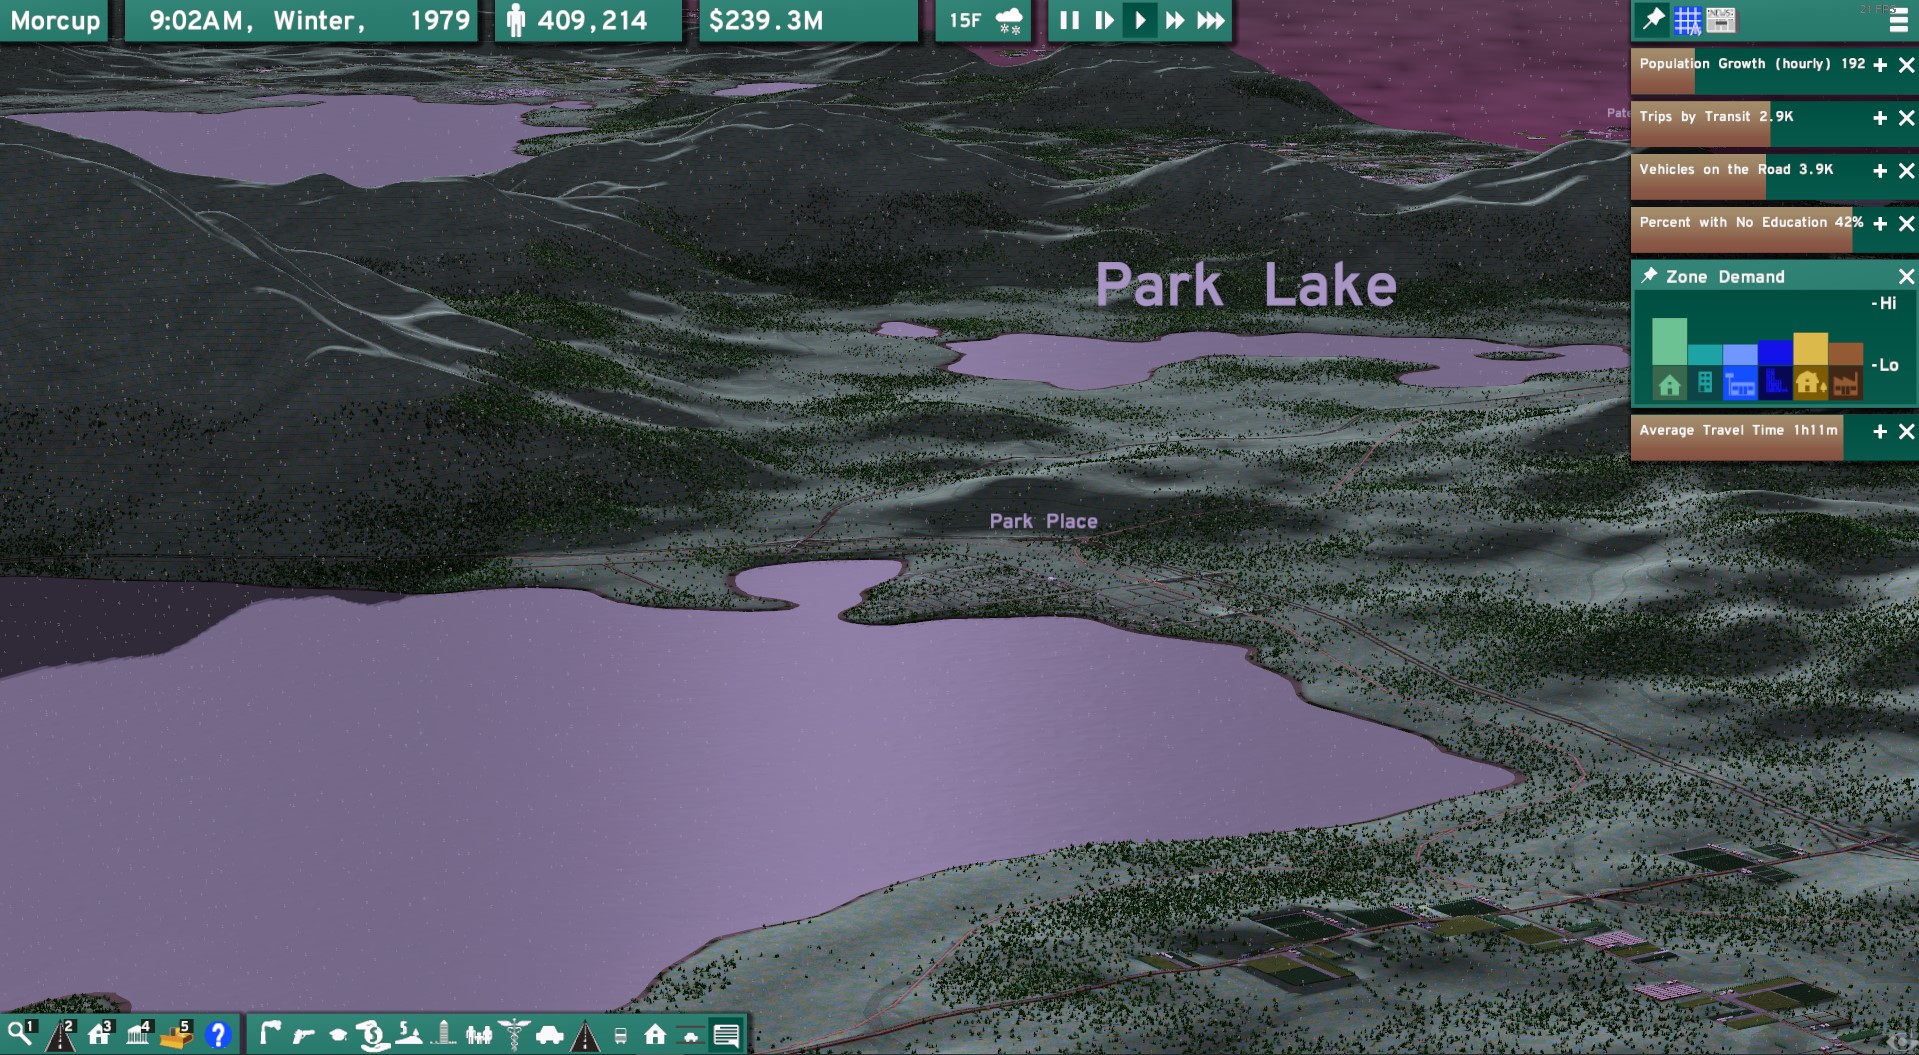Open the population 409,214 panel
Viewport: 1919px width, 1055px height.
tap(588, 20)
